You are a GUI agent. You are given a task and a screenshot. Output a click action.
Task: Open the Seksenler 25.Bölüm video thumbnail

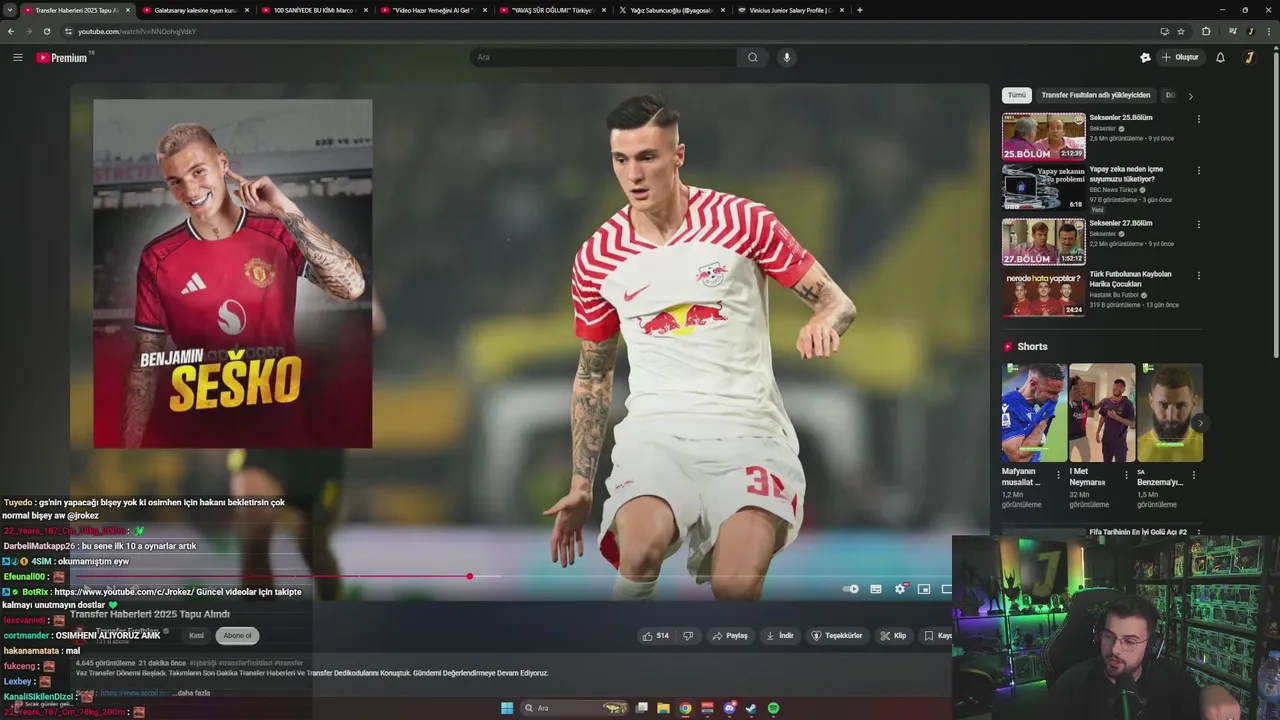[1043, 136]
